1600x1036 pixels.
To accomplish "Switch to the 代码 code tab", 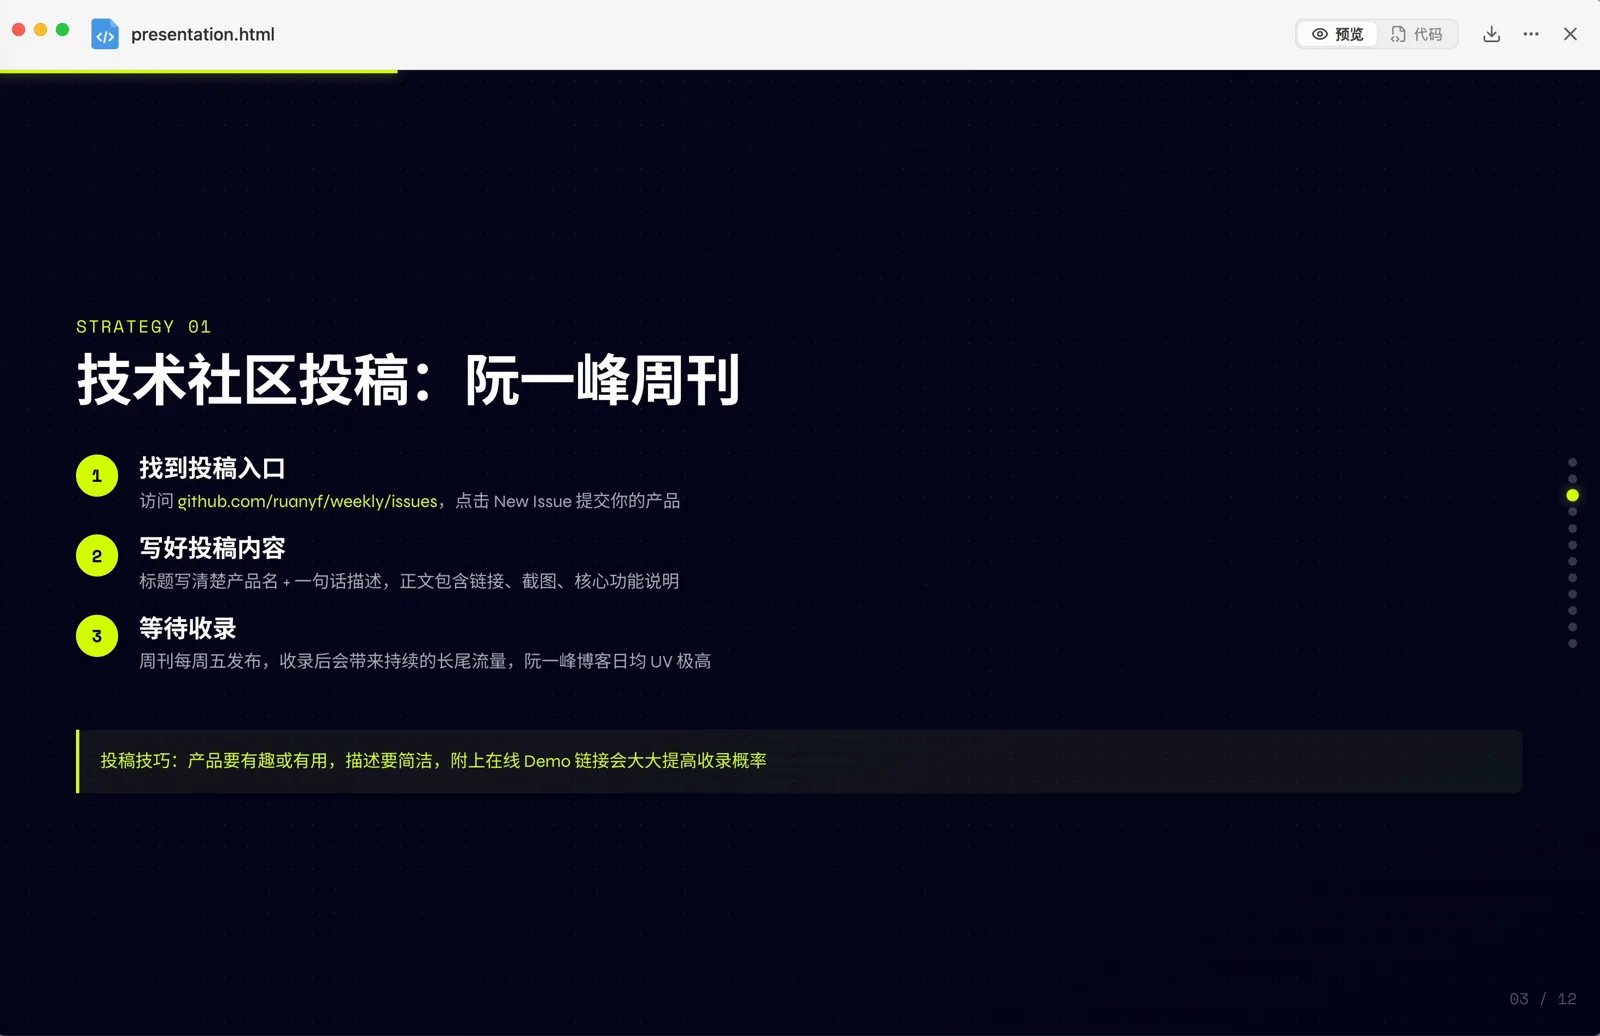I will [1416, 34].
